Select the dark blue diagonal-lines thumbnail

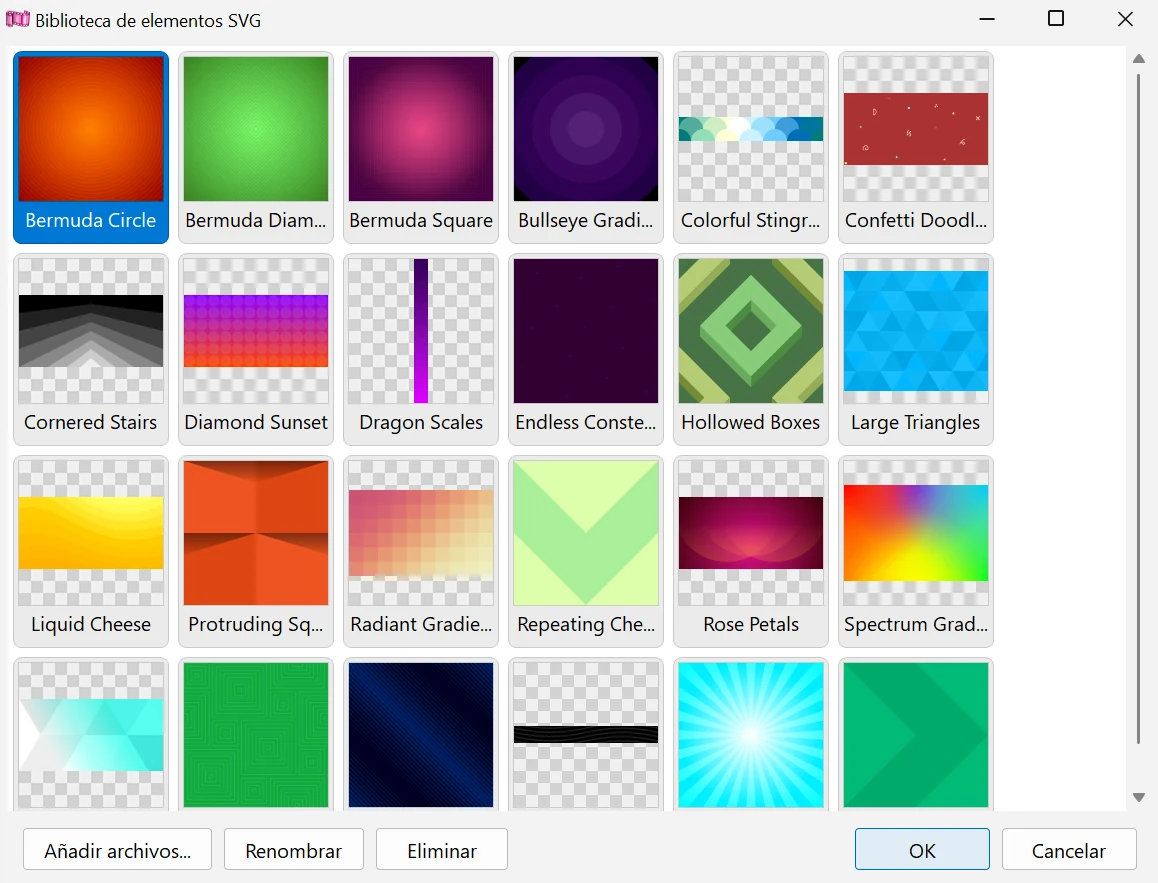click(x=421, y=735)
